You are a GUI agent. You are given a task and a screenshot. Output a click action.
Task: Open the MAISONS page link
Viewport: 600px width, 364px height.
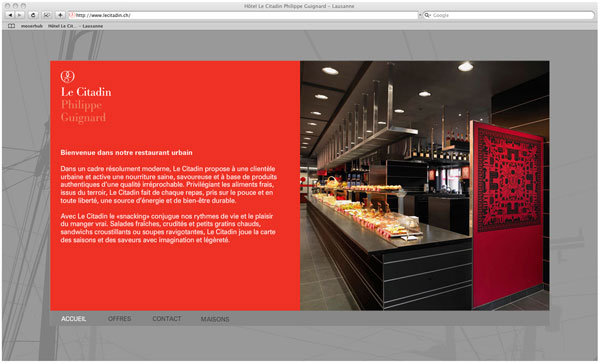point(215,319)
